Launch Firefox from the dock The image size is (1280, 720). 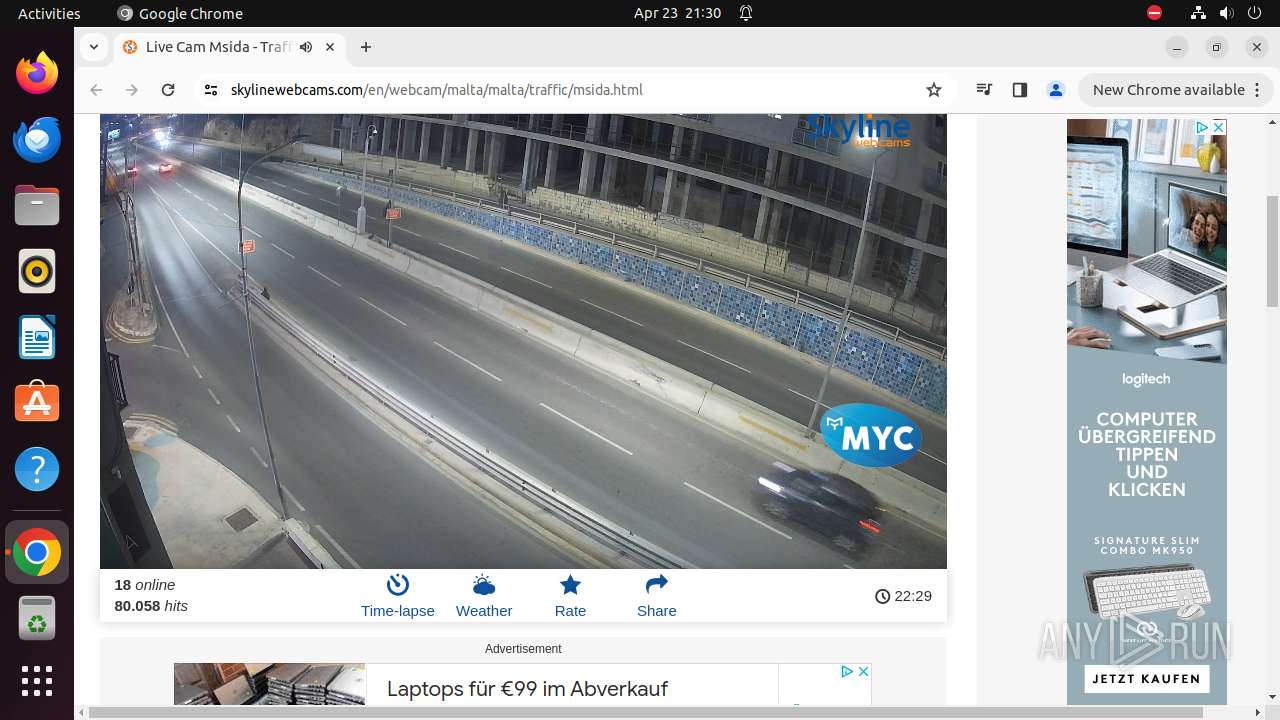click(x=37, y=73)
